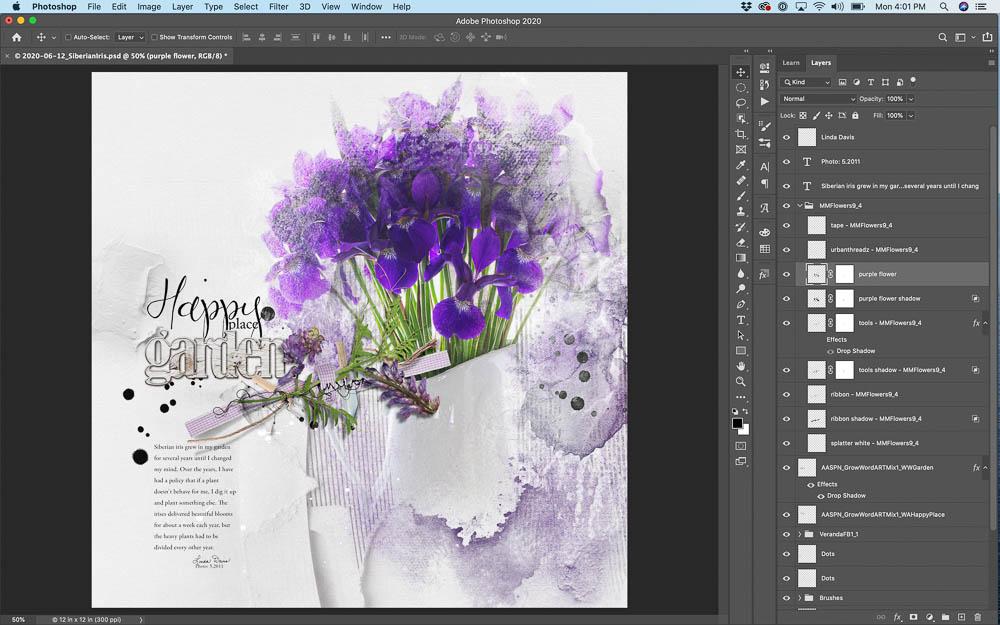Switch to the Learn tab
The image size is (1000, 625).
[791, 62]
